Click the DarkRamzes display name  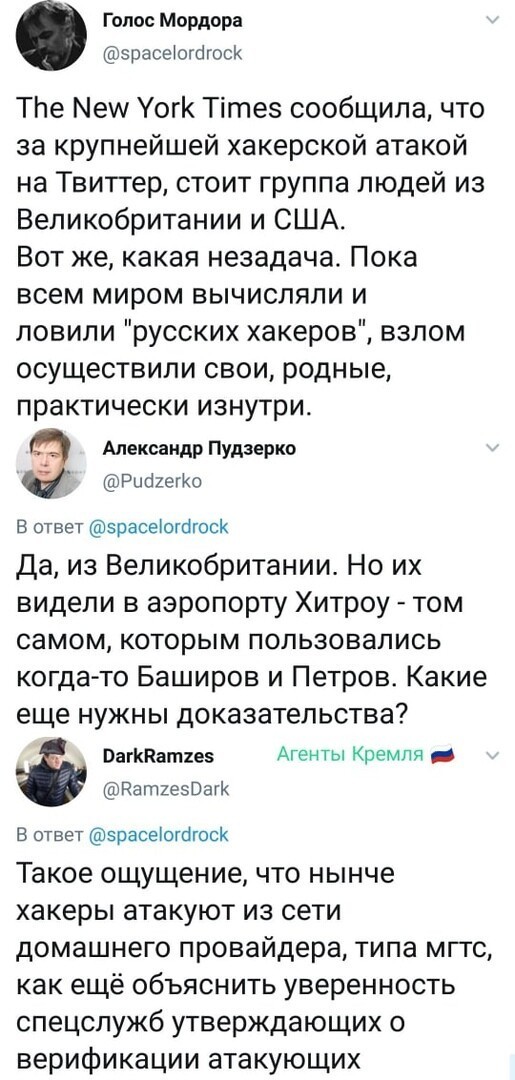click(x=158, y=756)
